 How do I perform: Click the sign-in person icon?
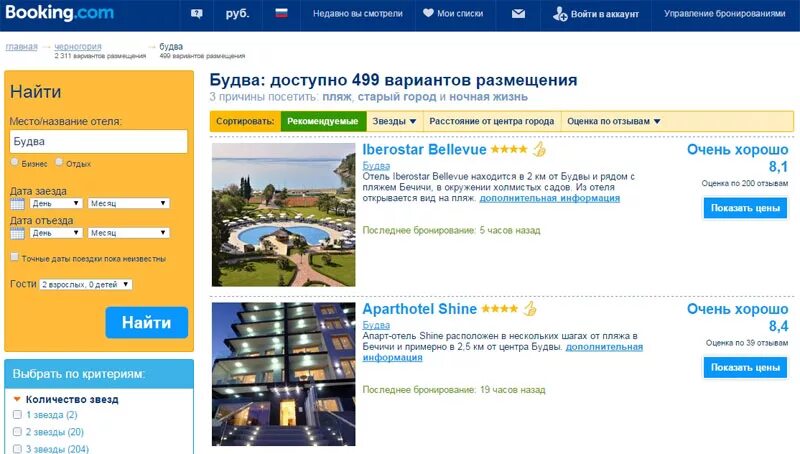(x=559, y=14)
